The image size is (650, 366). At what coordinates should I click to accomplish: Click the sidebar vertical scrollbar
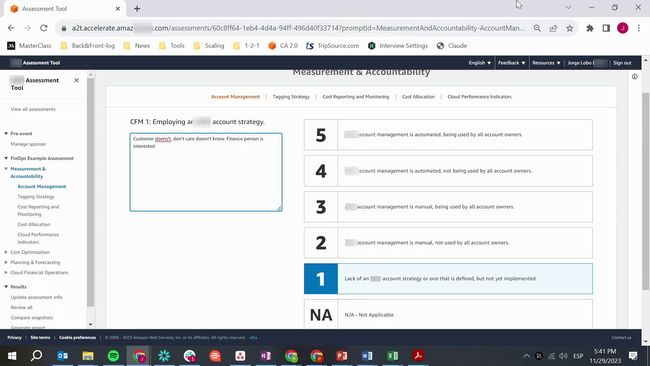click(x=90, y=193)
